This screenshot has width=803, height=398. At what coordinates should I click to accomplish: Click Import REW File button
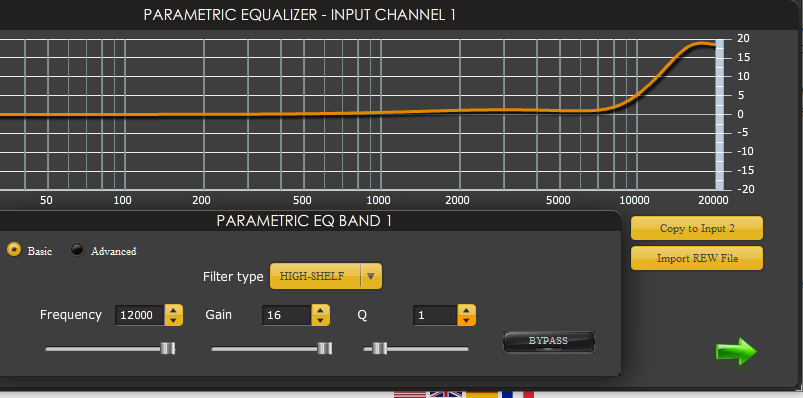tap(696, 258)
